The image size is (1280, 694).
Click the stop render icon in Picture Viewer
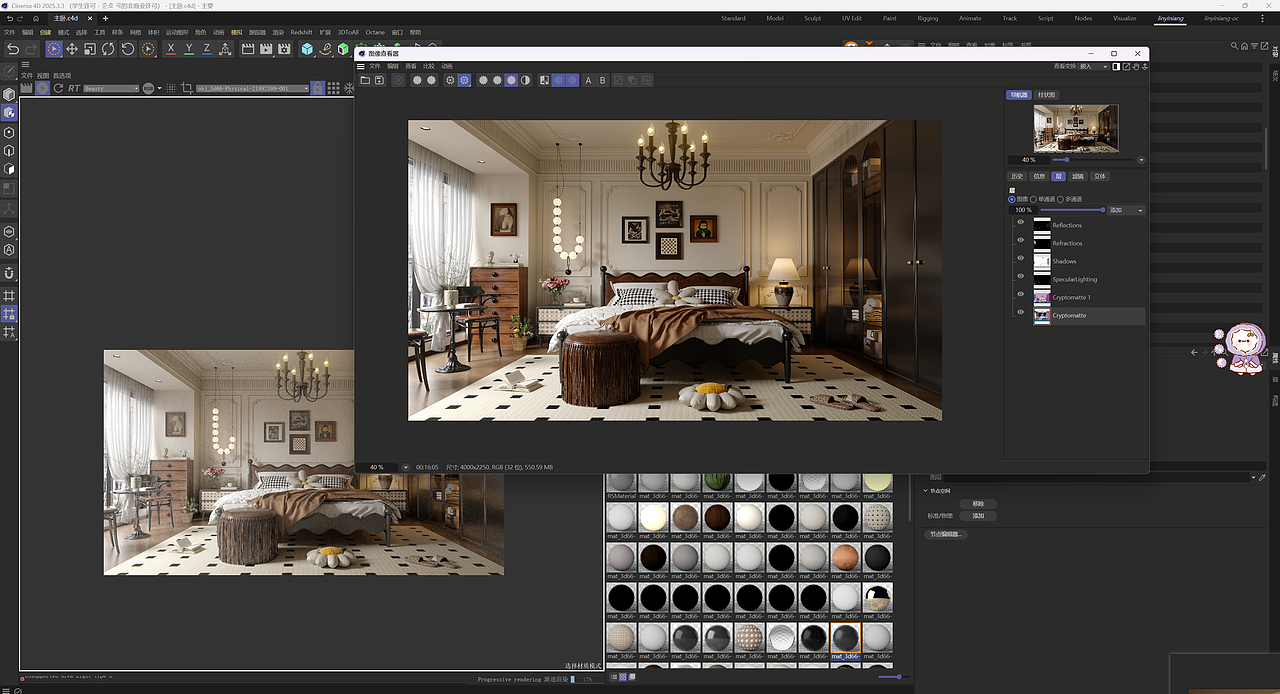click(398, 80)
